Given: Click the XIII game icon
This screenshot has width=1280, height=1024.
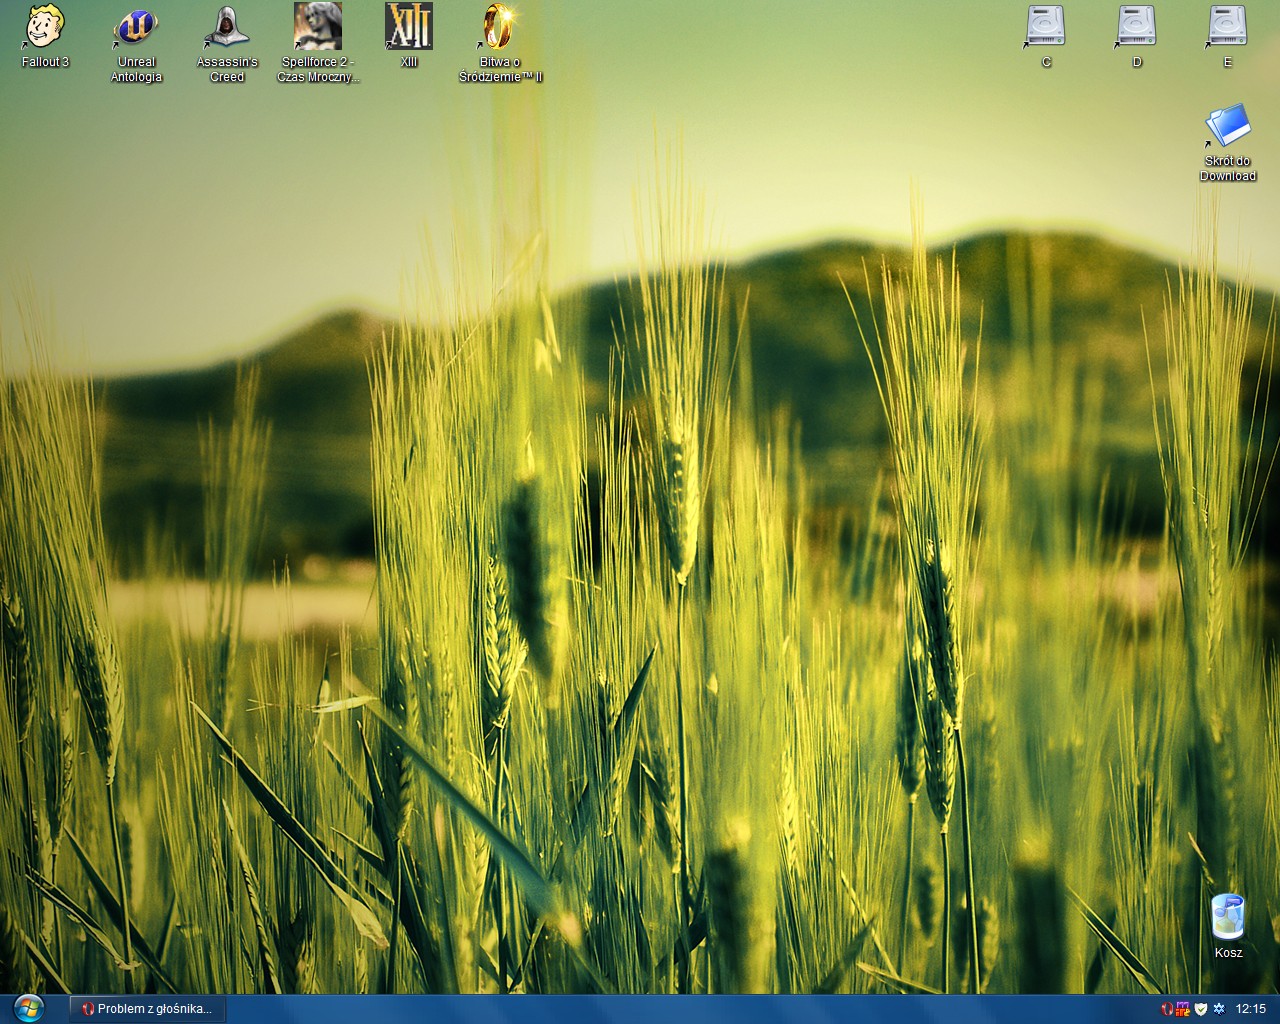Looking at the screenshot, I should click(x=409, y=27).
